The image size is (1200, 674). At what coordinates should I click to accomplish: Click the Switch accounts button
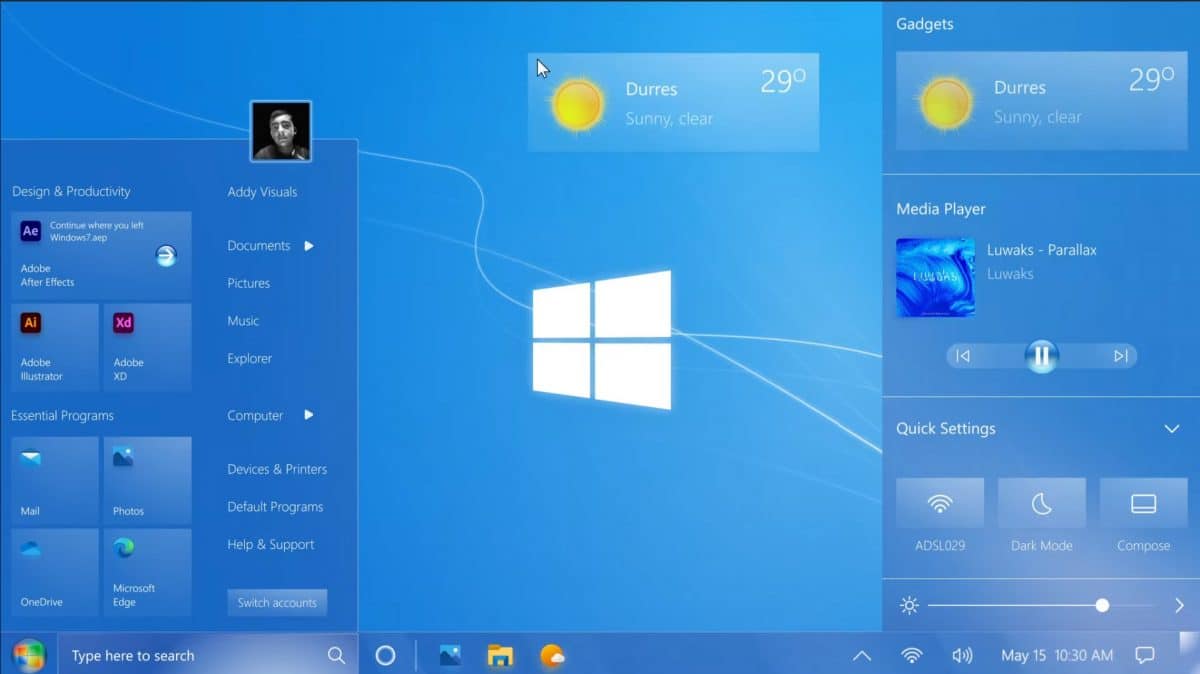pyautogui.click(x=277, y=602)
